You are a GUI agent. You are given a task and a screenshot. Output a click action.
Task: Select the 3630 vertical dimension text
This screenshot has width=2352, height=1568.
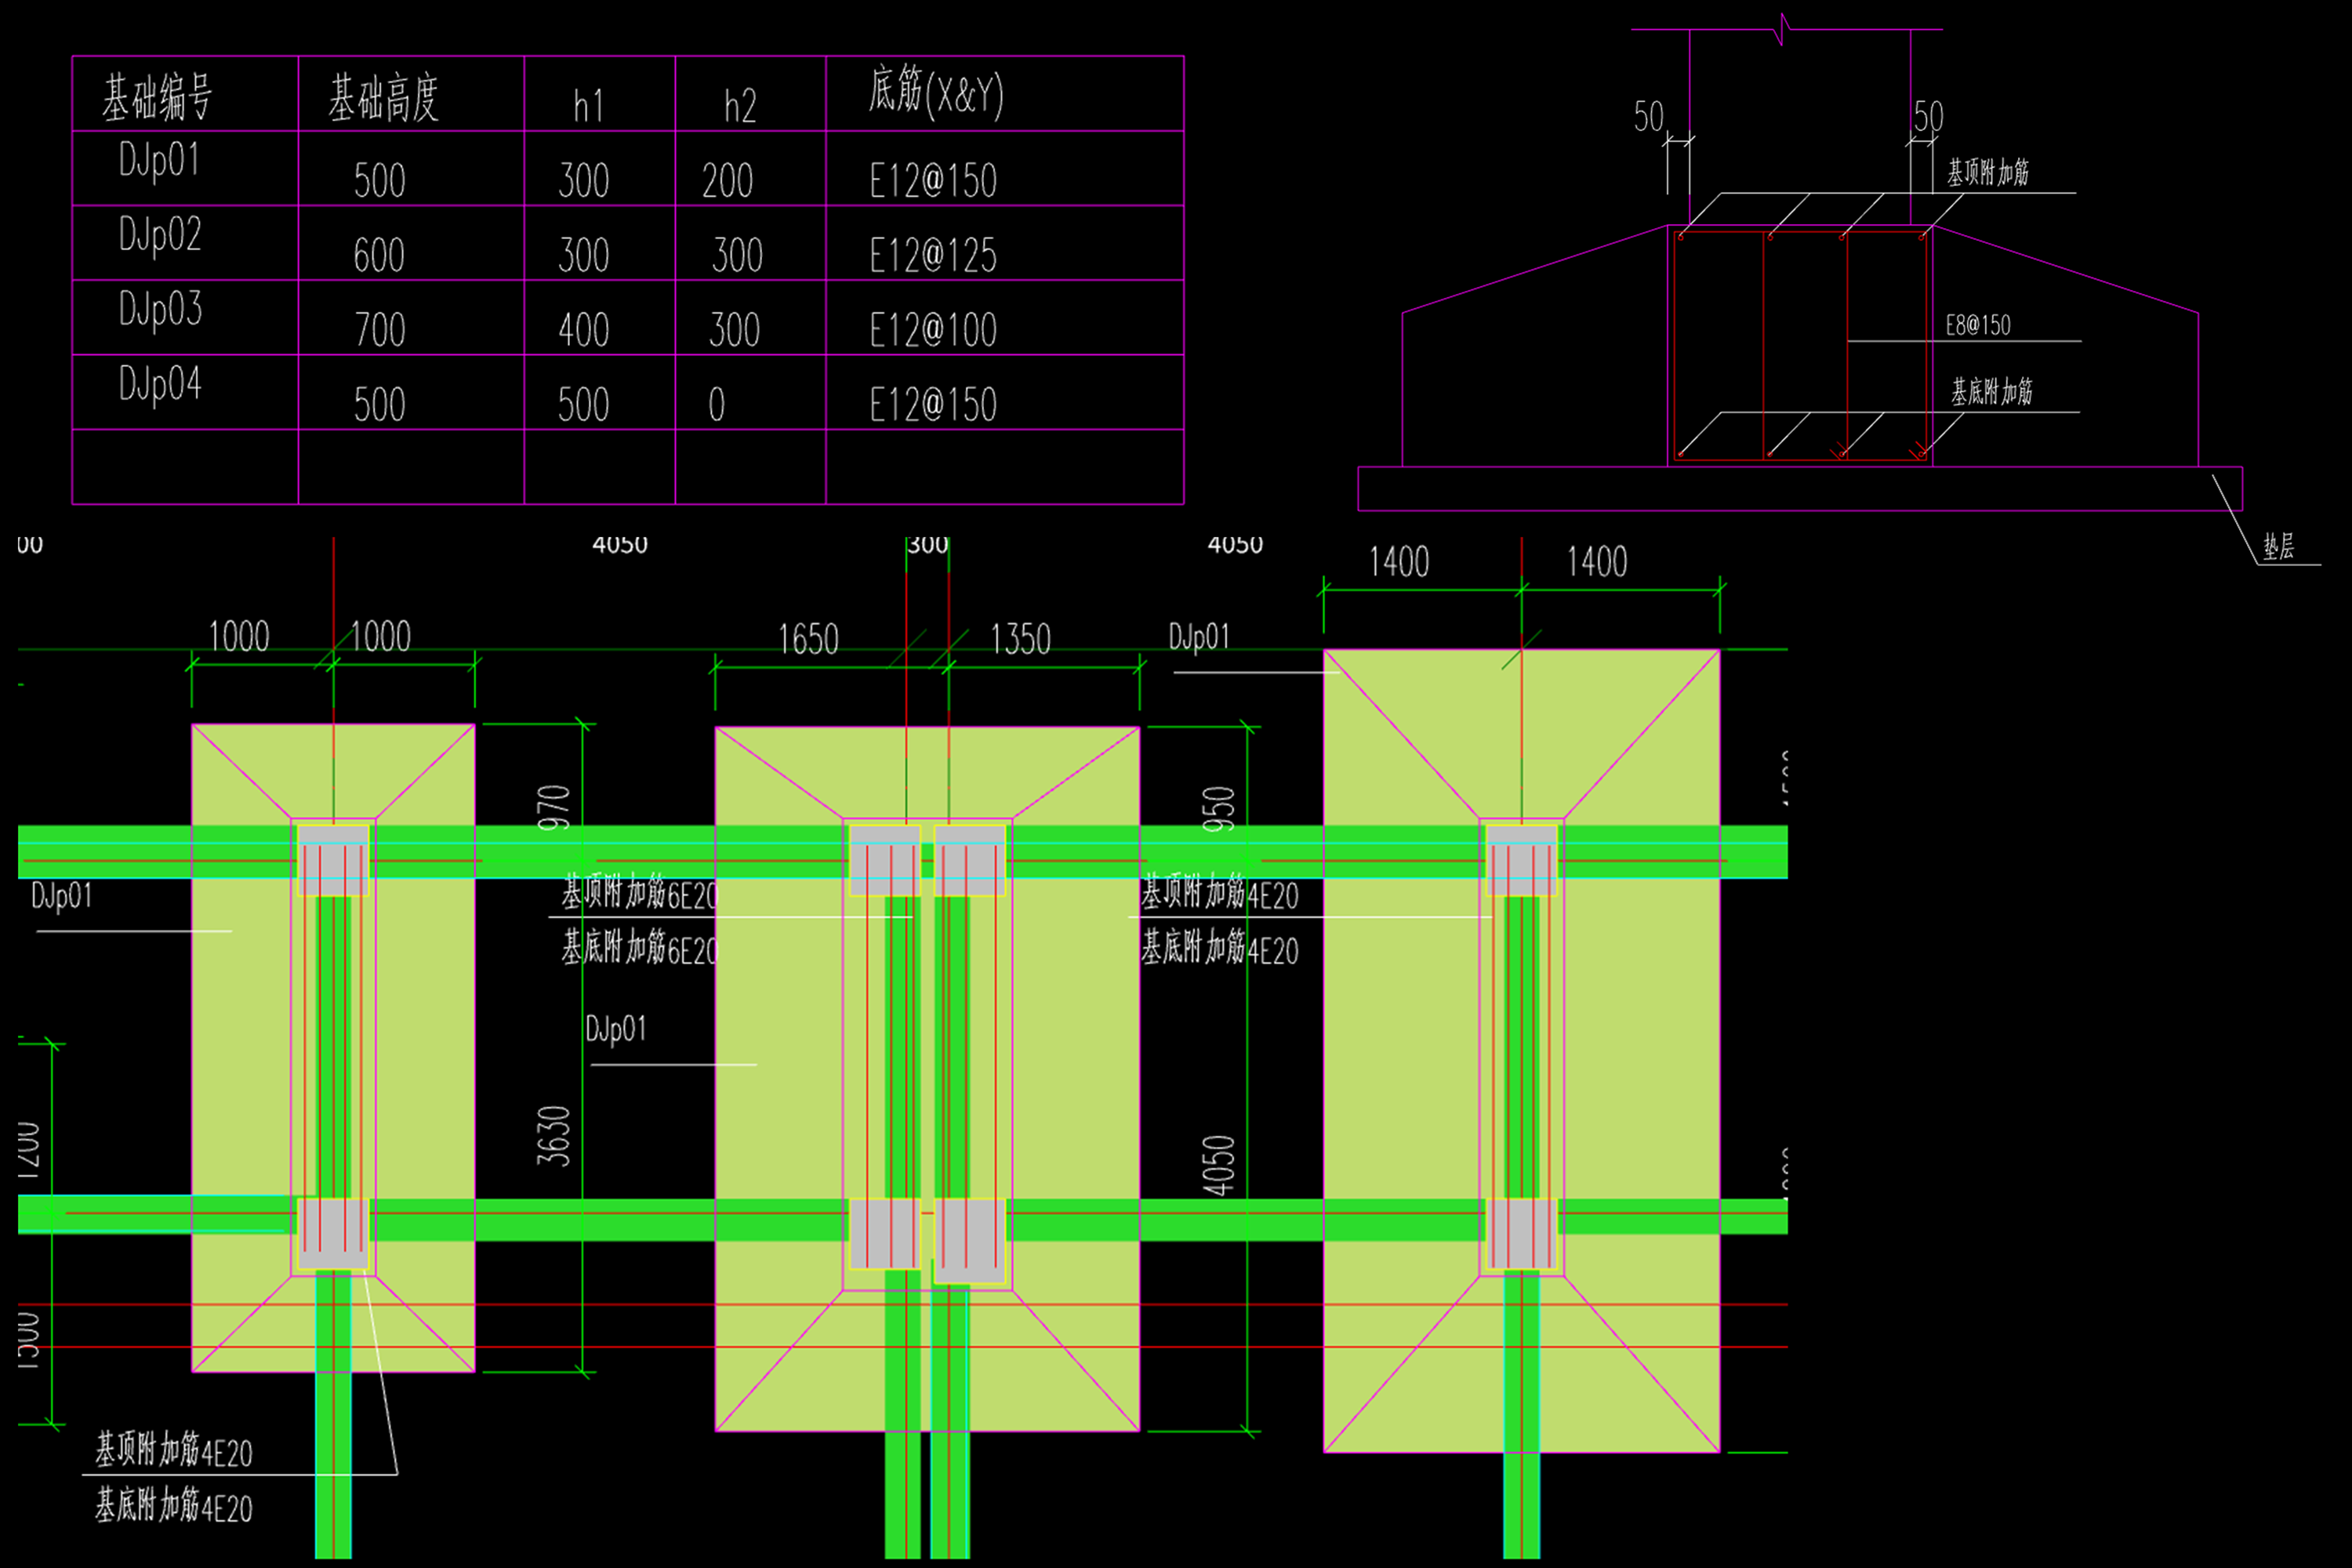point(554,1136)
